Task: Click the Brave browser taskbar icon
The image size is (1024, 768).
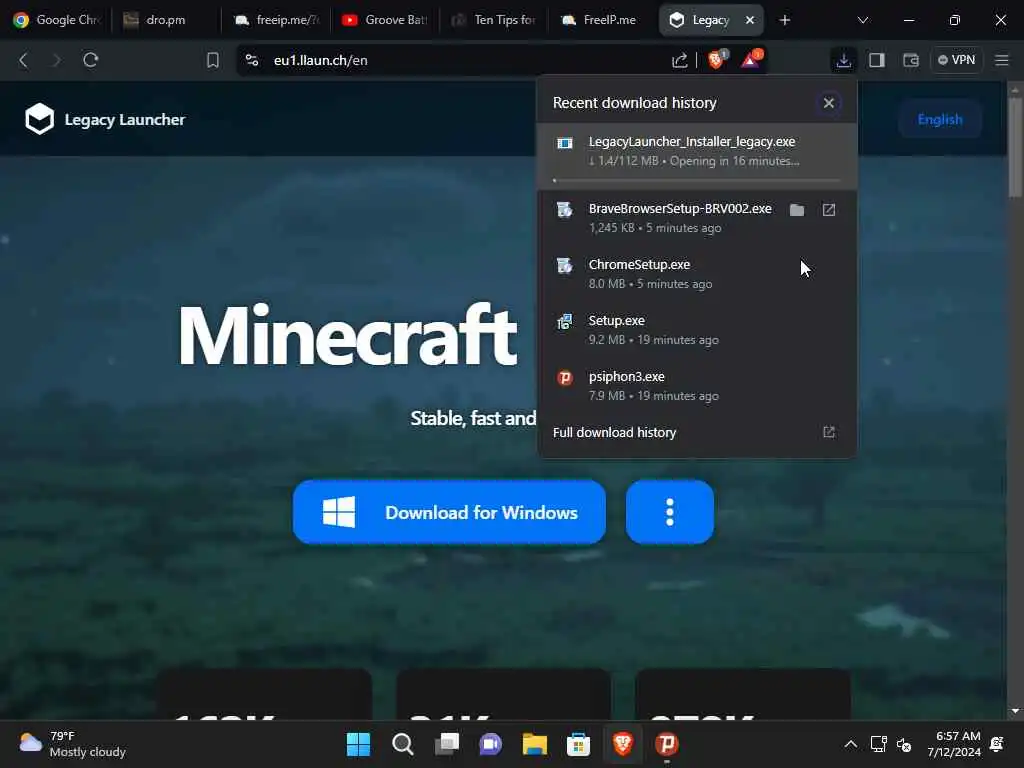Action: pyautogui.click(x=622, y=744)
